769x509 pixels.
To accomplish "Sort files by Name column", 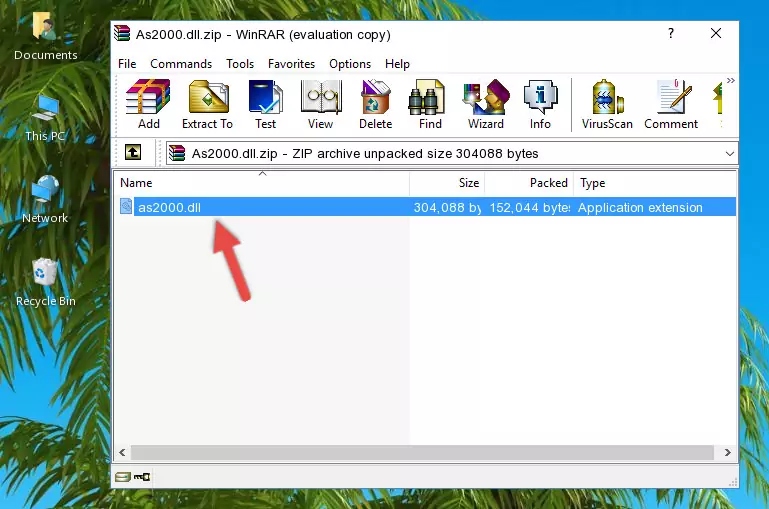I will coord(262,183).
